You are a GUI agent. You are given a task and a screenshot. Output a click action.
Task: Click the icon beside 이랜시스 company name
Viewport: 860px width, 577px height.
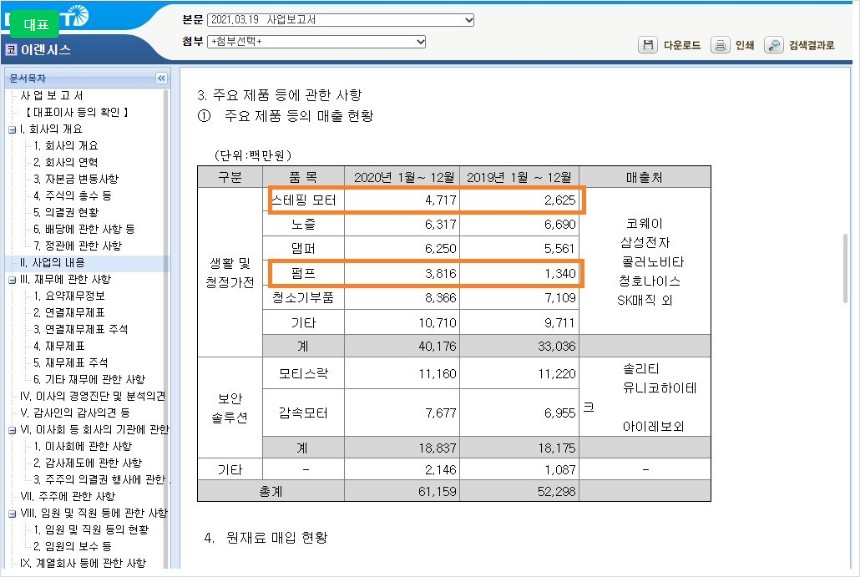coord(10,48)
